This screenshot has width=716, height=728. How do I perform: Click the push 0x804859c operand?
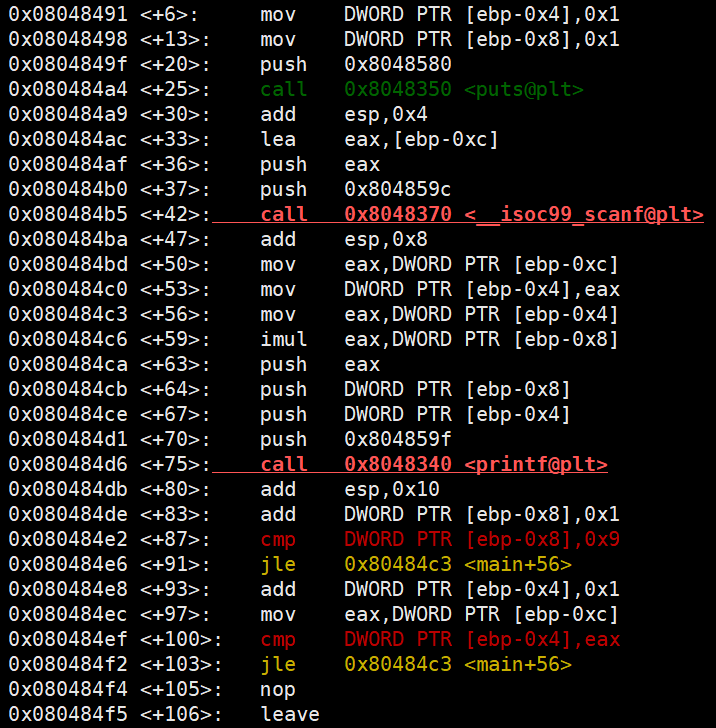pos(397,189)
